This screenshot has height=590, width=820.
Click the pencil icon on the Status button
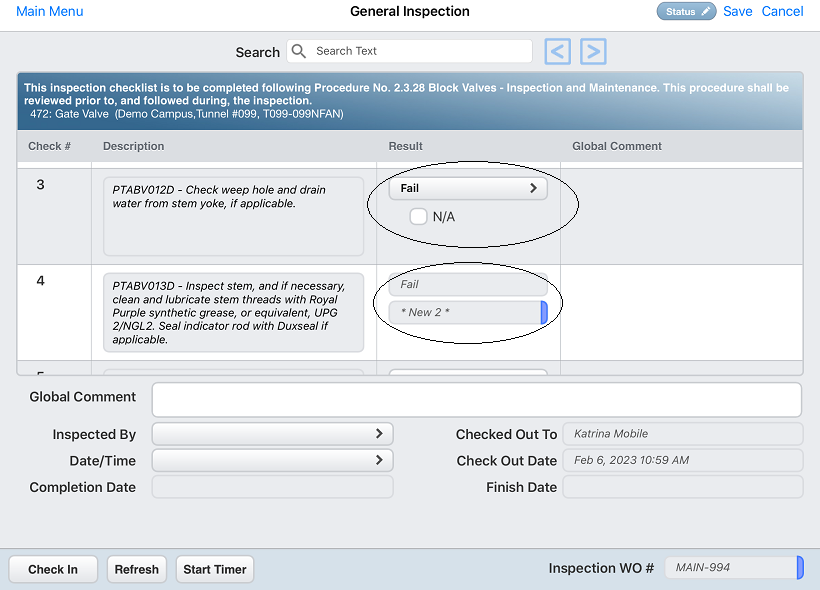pyautogui.click(x=703, y=11)
